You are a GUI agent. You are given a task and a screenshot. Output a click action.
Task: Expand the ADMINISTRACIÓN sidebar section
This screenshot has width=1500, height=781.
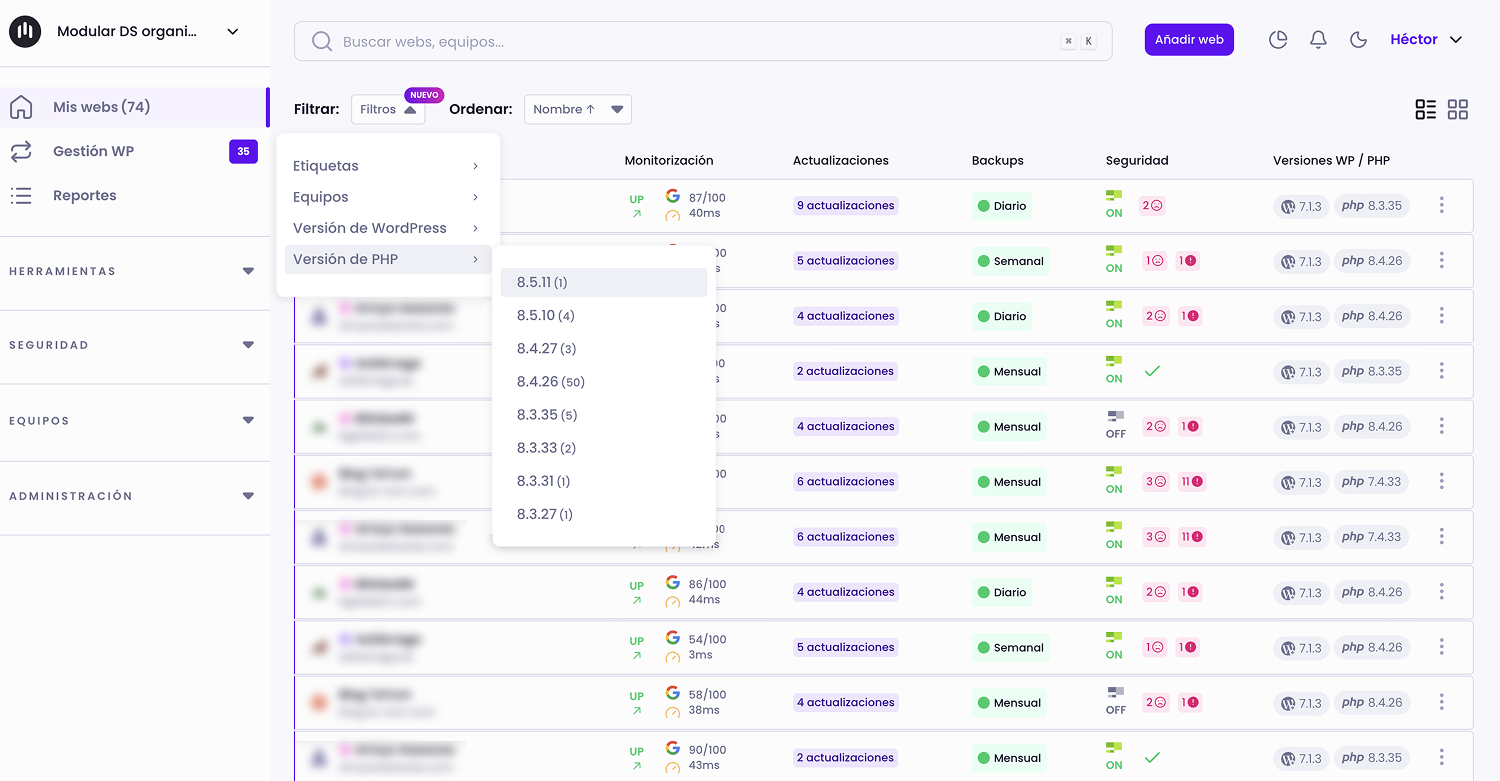click(134, 496)
